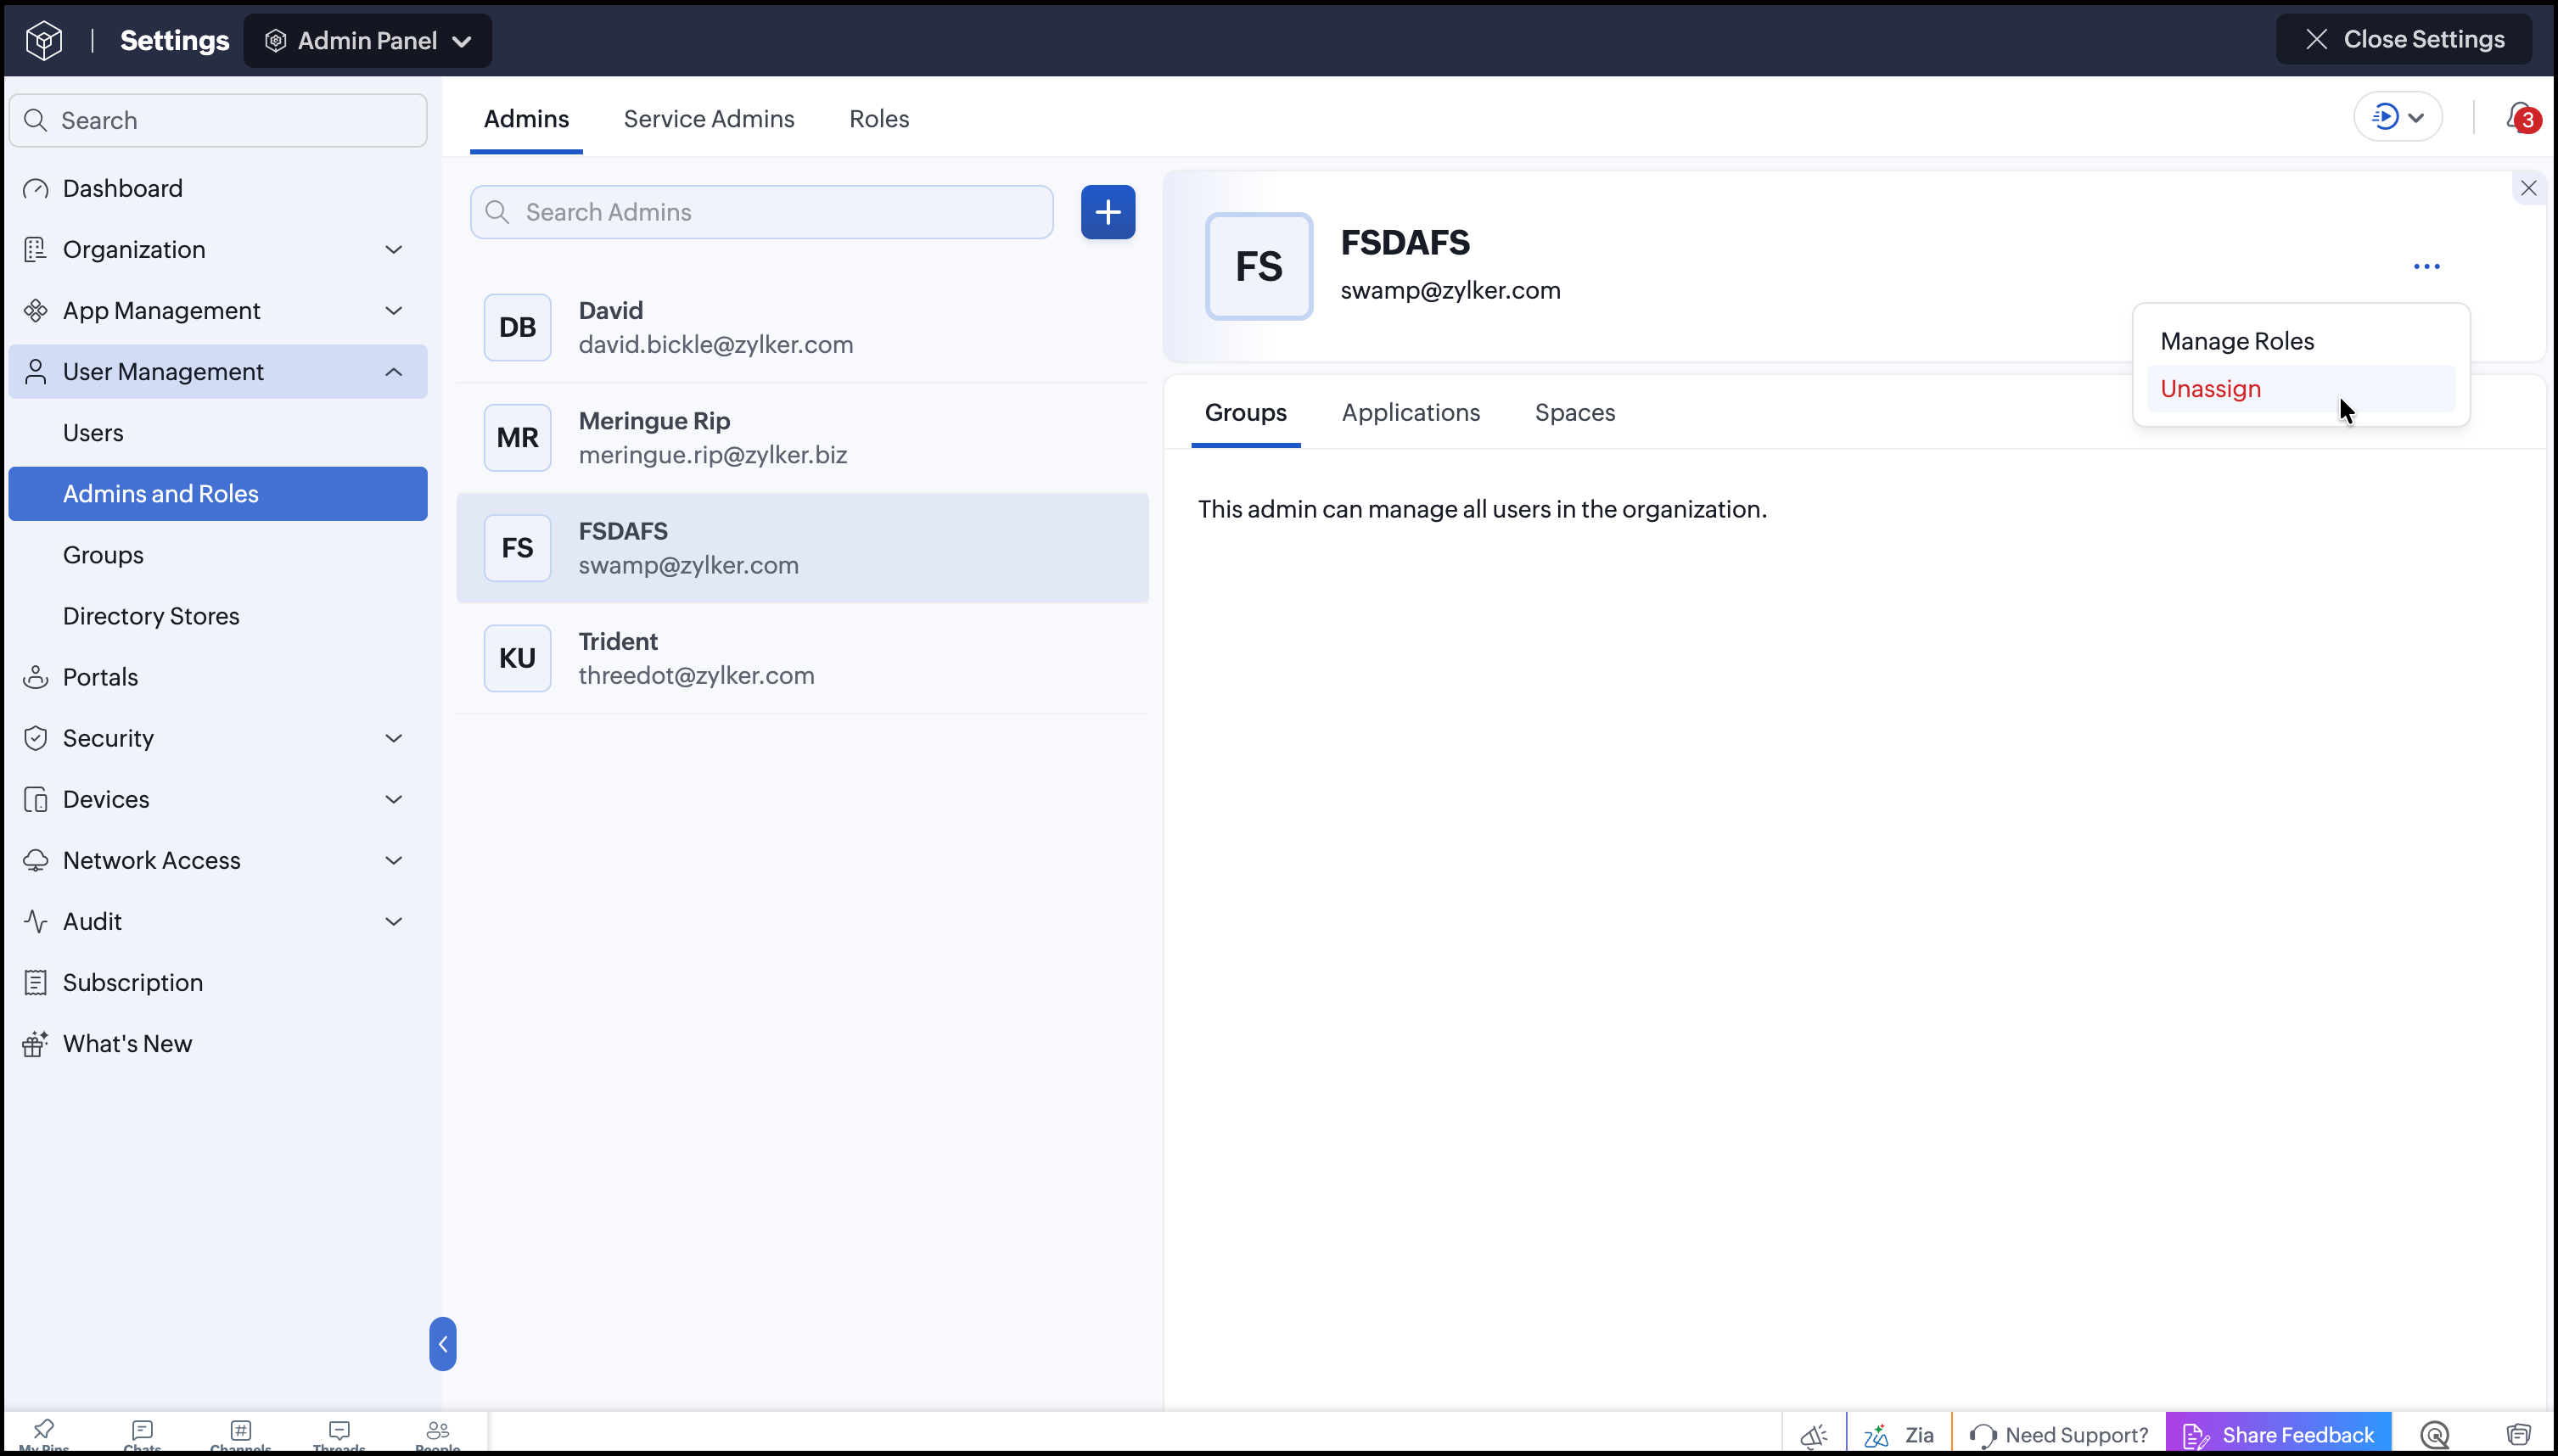Open Threads in the bottom bar
Screen dimensions: 2558x1456
coord(339,1435)
